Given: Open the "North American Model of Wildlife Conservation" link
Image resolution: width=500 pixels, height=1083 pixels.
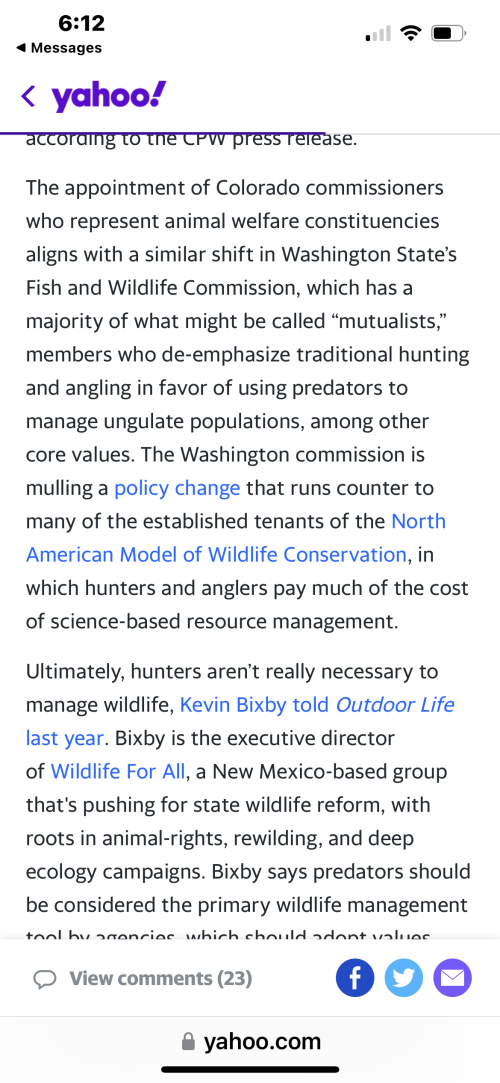Looking at the screenshot, I should coord(235,537).
